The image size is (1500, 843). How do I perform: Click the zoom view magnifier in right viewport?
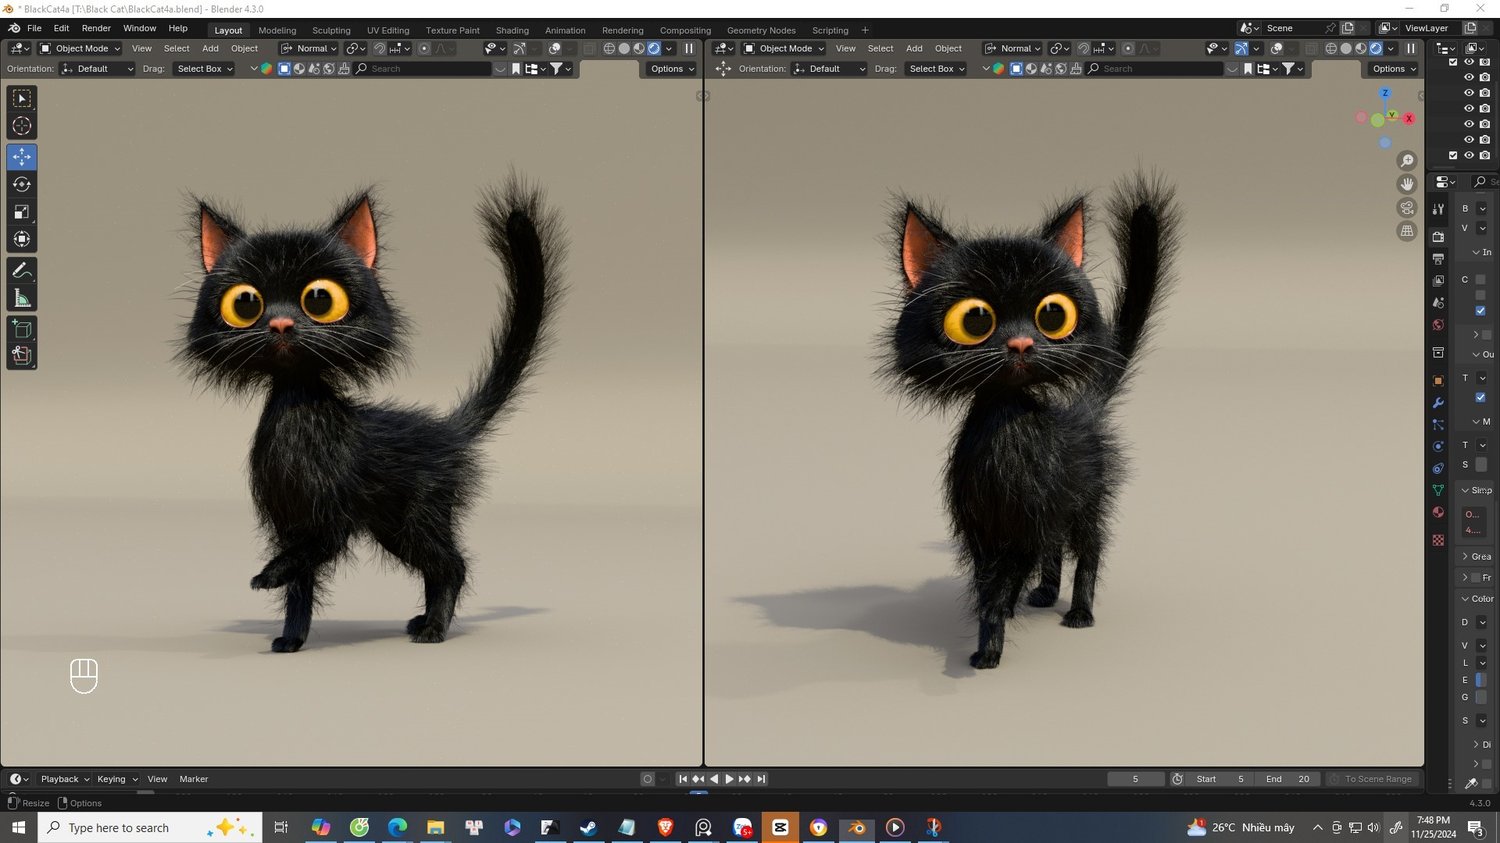1407,161
